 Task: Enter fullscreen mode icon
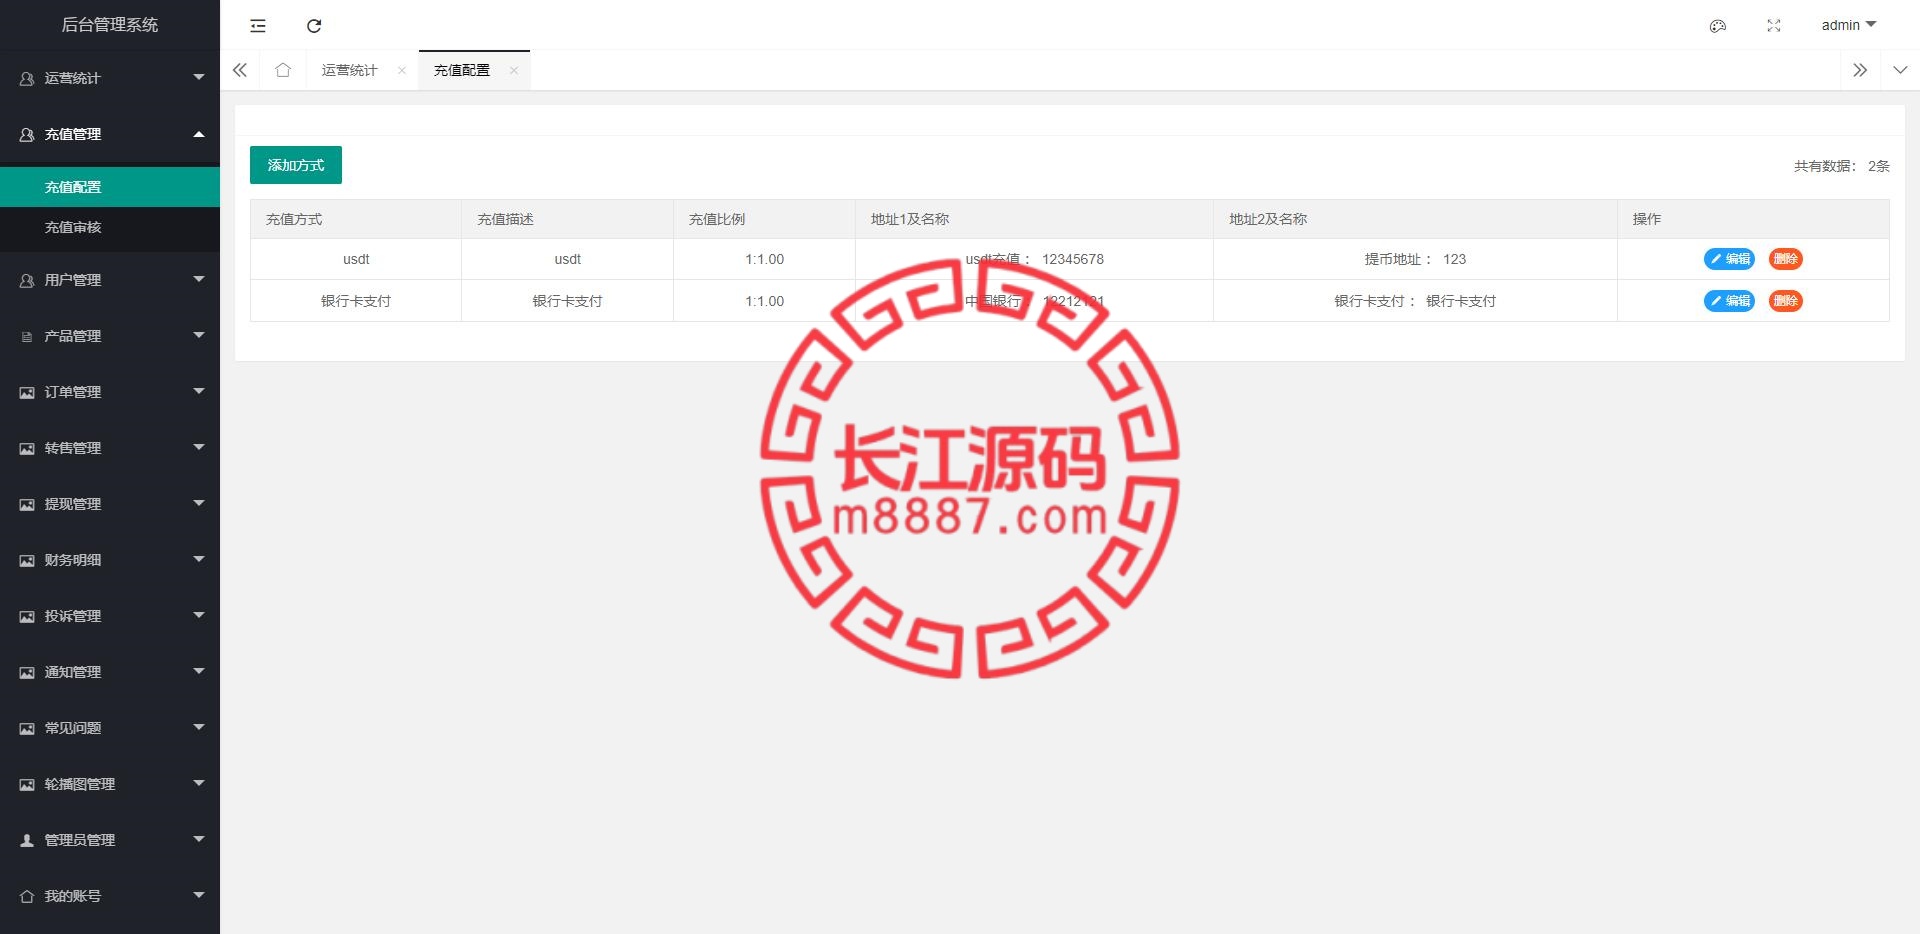pyautogui.click(x=1774, y=26)
